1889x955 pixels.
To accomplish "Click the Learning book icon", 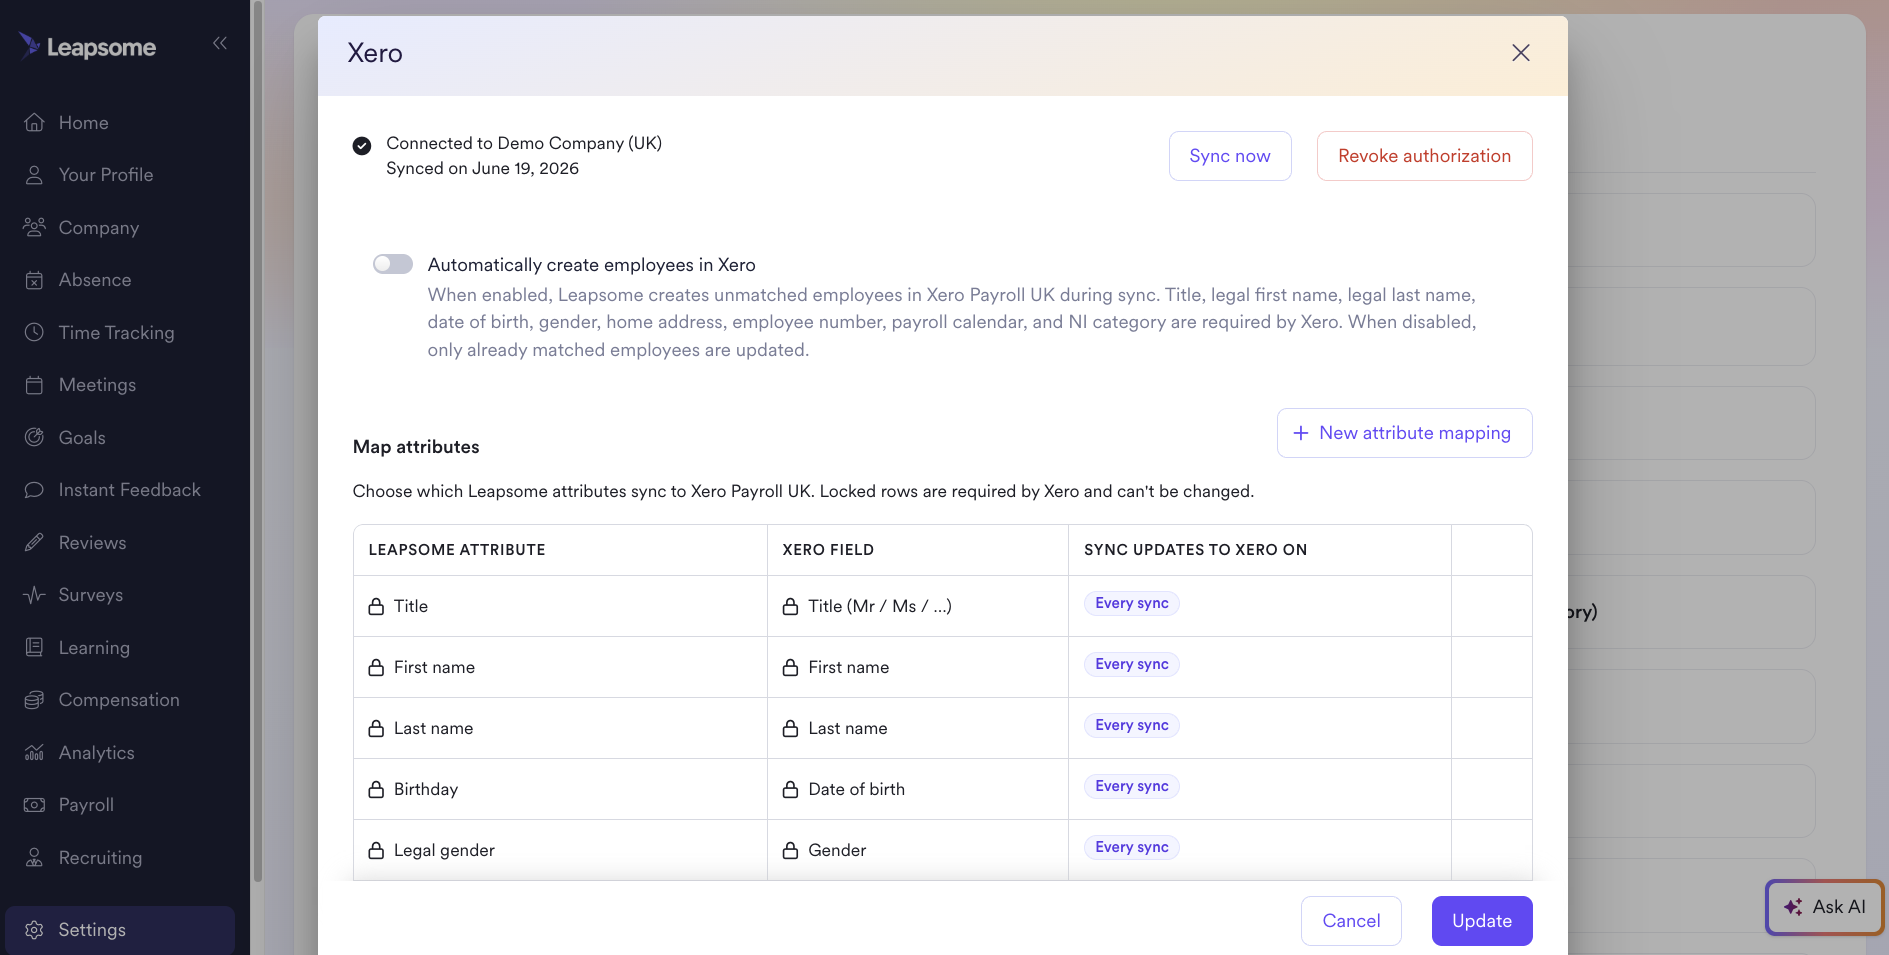I will click(x=34, y=647).
